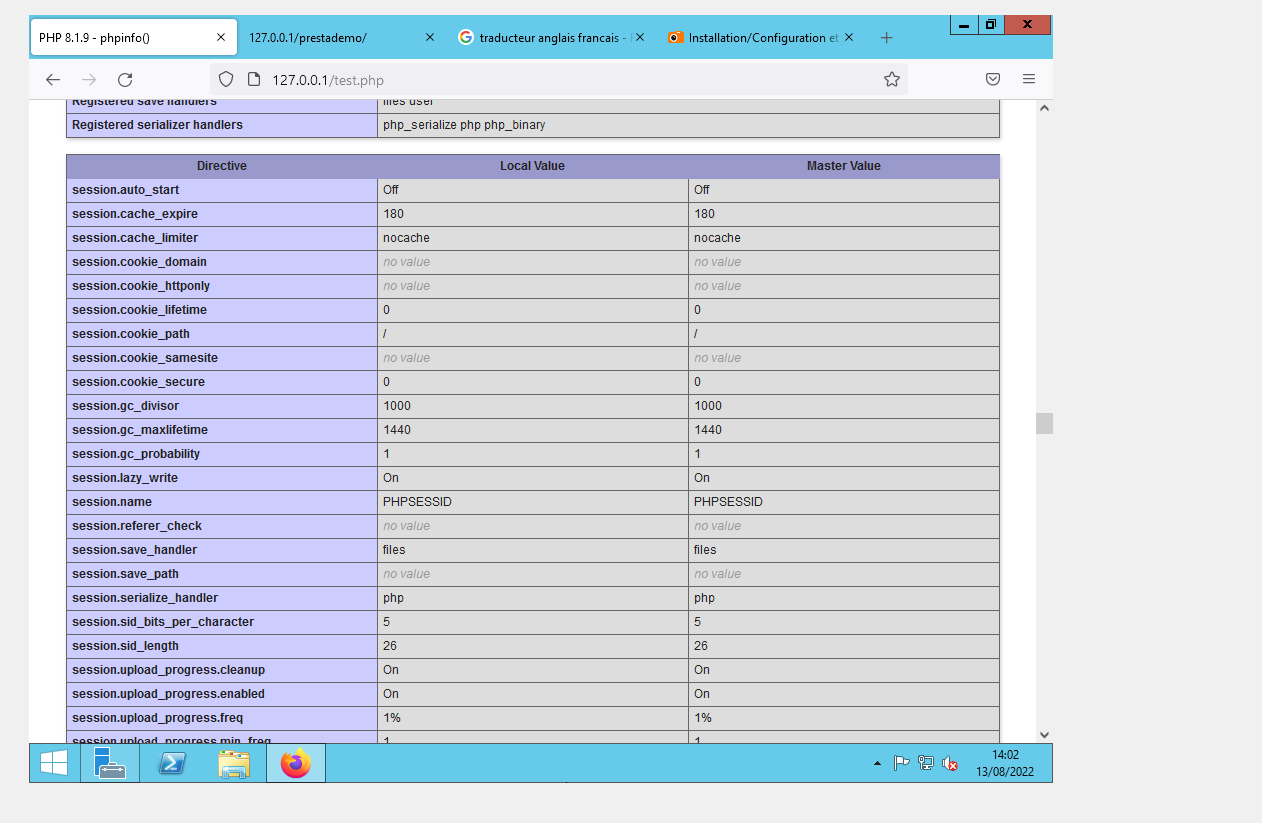Click the Local Value column header

coord(532,166)
